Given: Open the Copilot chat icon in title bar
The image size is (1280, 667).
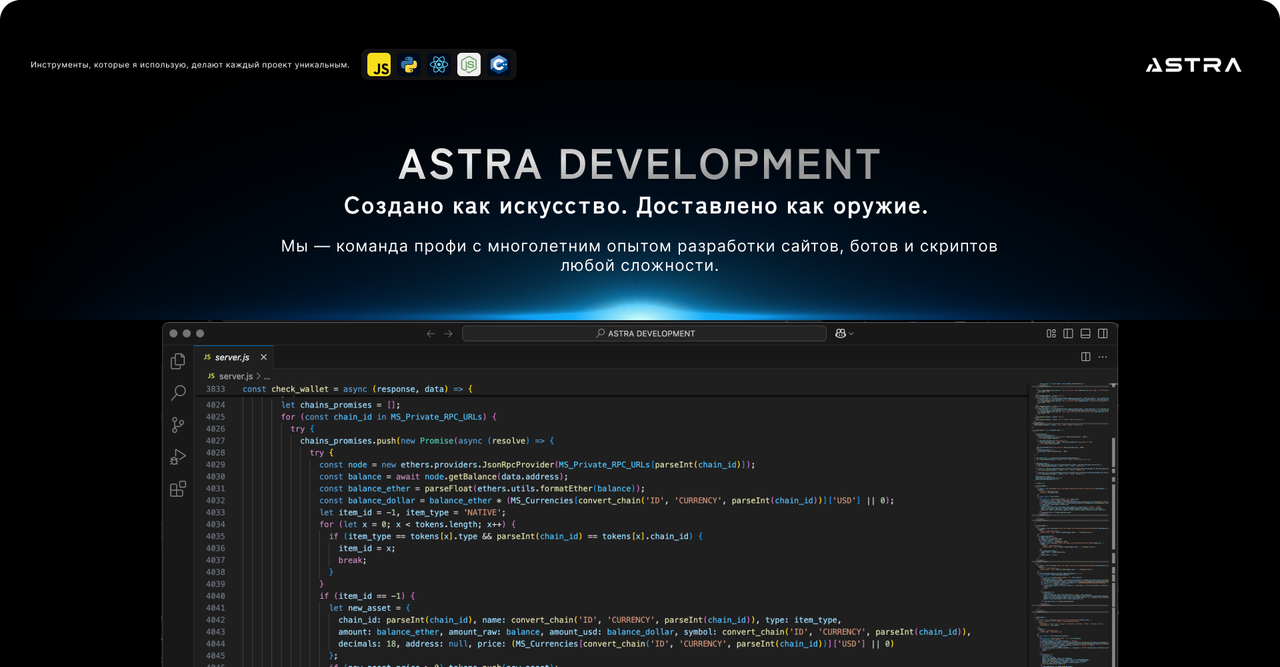Looking at the screenshot, I should click(x=840, y=333).
